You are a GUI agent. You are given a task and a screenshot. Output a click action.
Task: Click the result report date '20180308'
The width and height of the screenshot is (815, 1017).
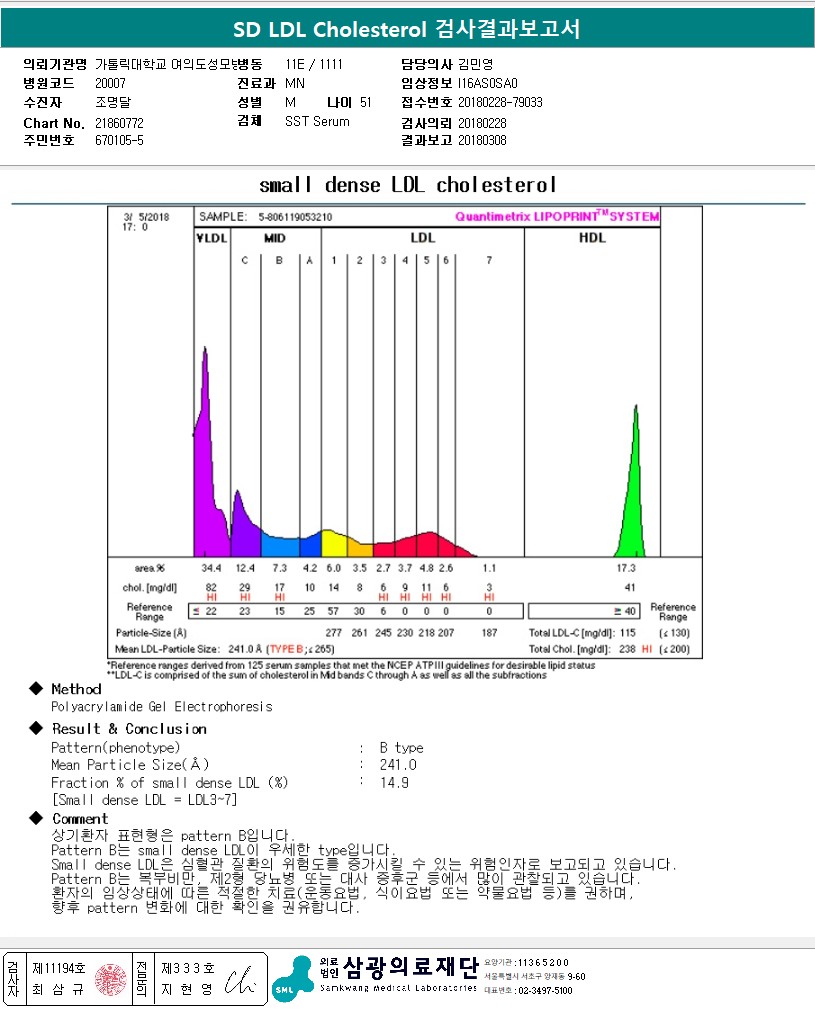482,140
